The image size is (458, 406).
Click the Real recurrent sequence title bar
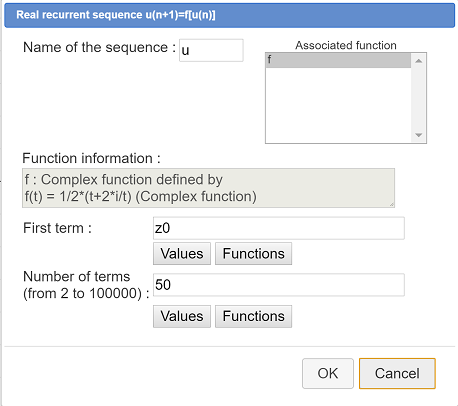pyautogui.click(x=229, y=15)
